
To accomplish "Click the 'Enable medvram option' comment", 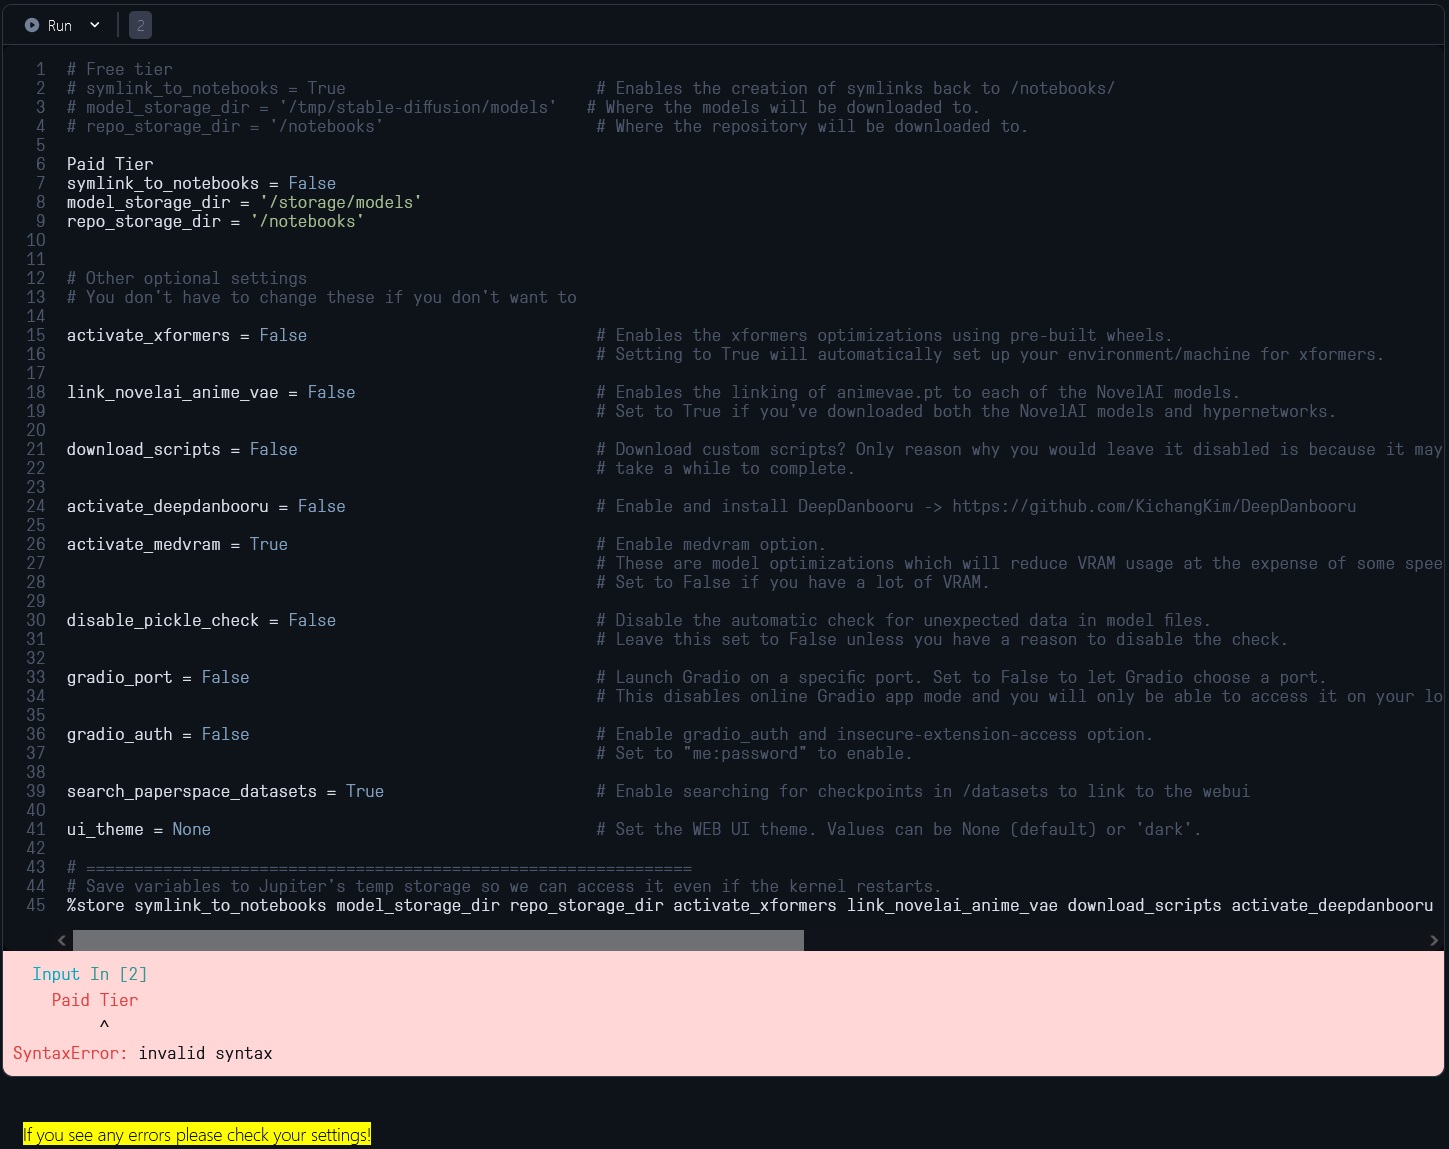I will 711,544.
